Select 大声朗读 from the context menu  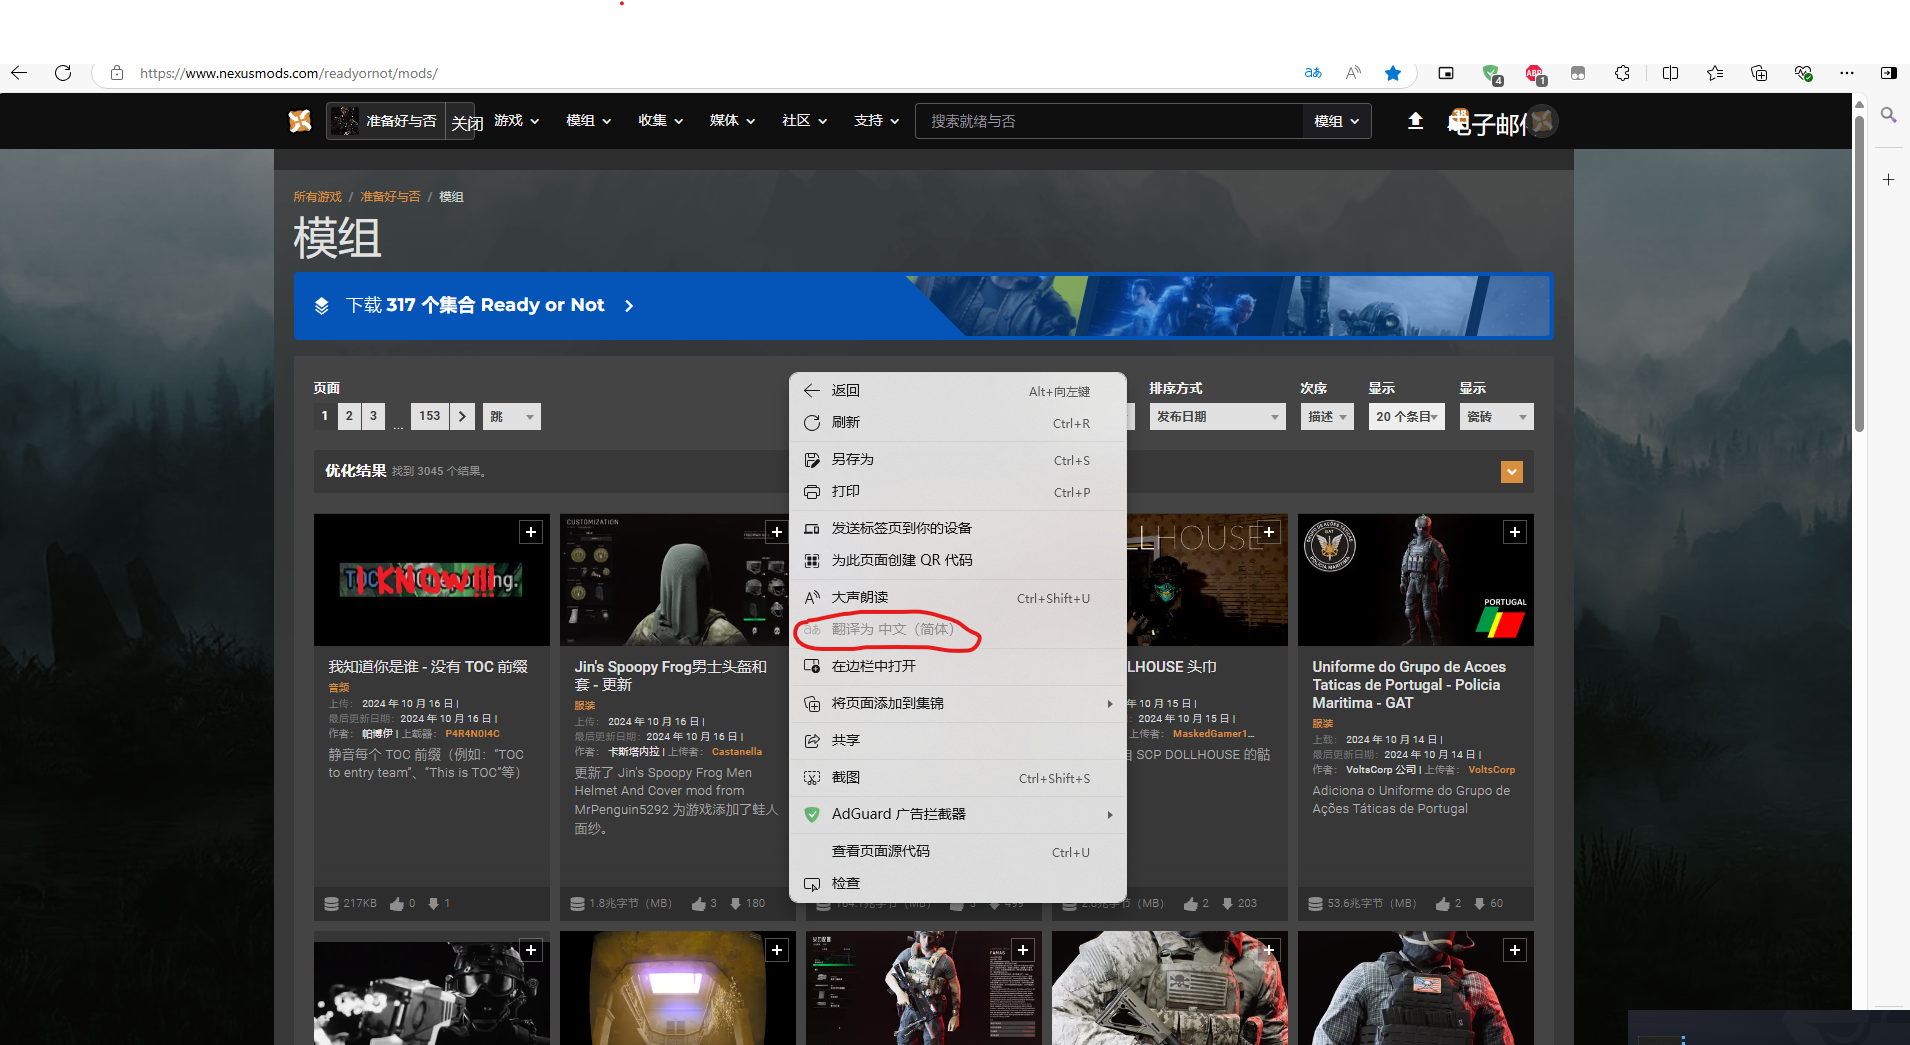[958, 598]
